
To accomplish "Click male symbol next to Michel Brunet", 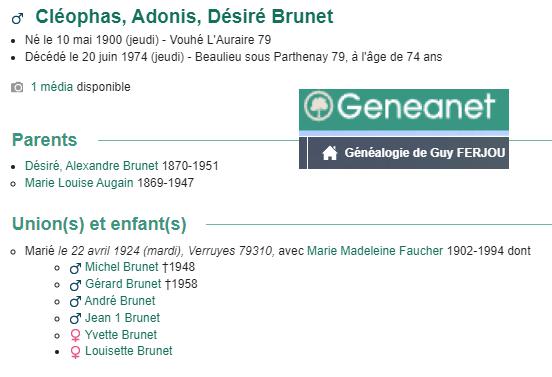I will [75, 268].
